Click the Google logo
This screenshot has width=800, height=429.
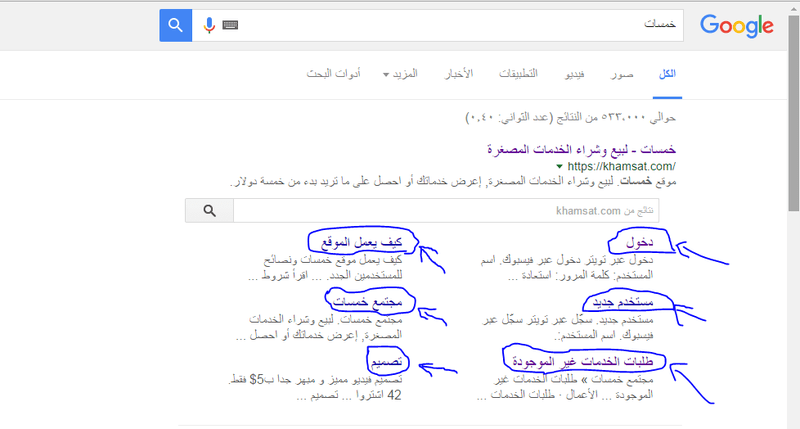coord(737,26)
